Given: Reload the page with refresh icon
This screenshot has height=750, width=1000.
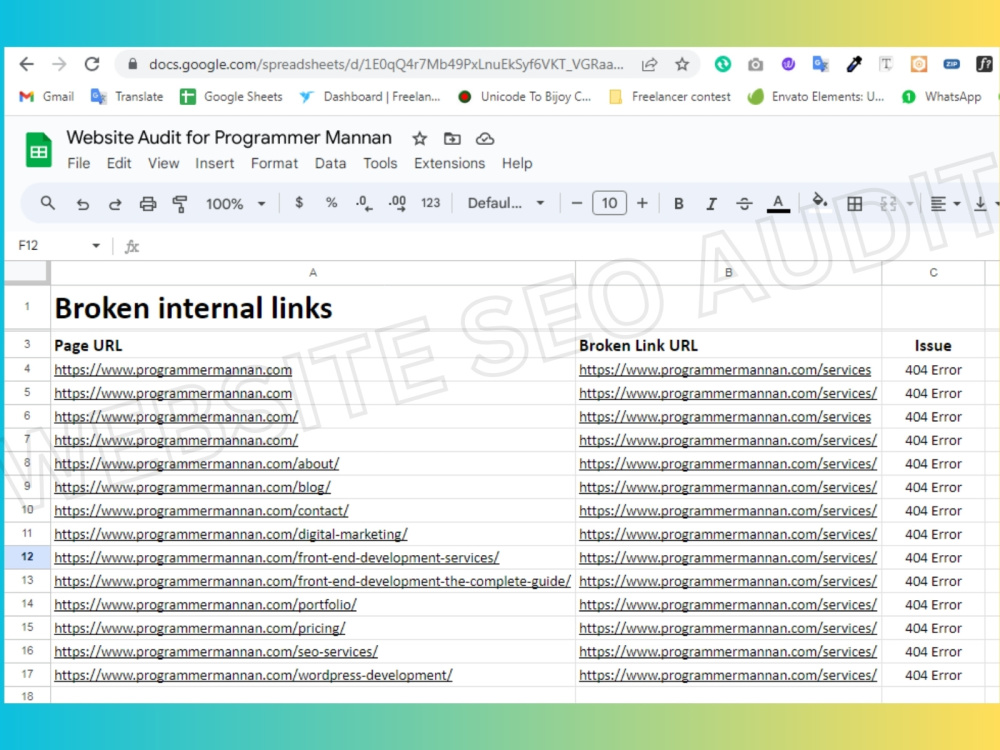Looking at the screenshot, I should [92, 64].
